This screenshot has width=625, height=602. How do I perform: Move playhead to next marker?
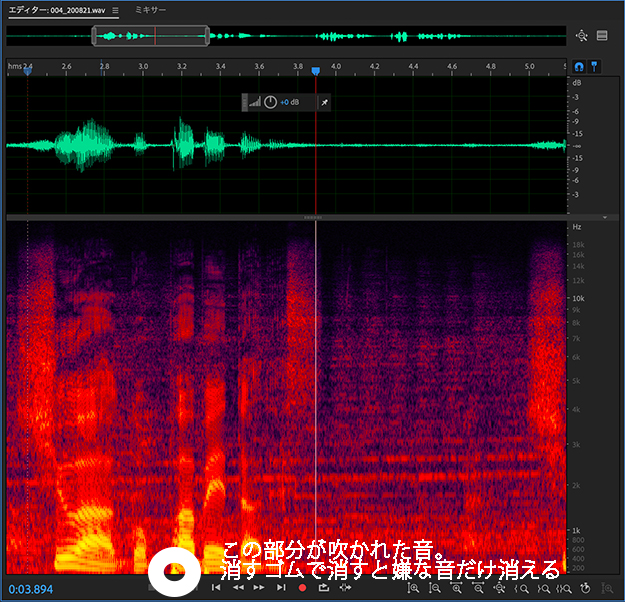(x=282, y=588)
